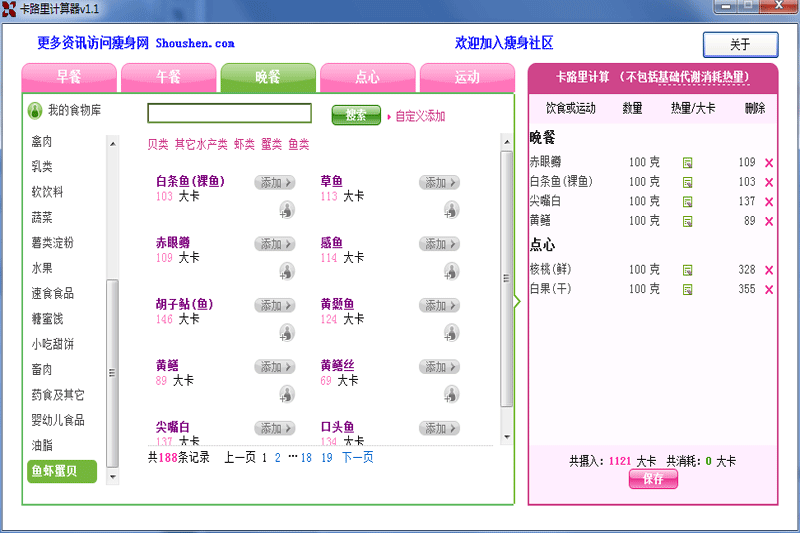This screenshot has width=800, height=533.
Task: Open the 点心 tab
Action: [367, 77]
